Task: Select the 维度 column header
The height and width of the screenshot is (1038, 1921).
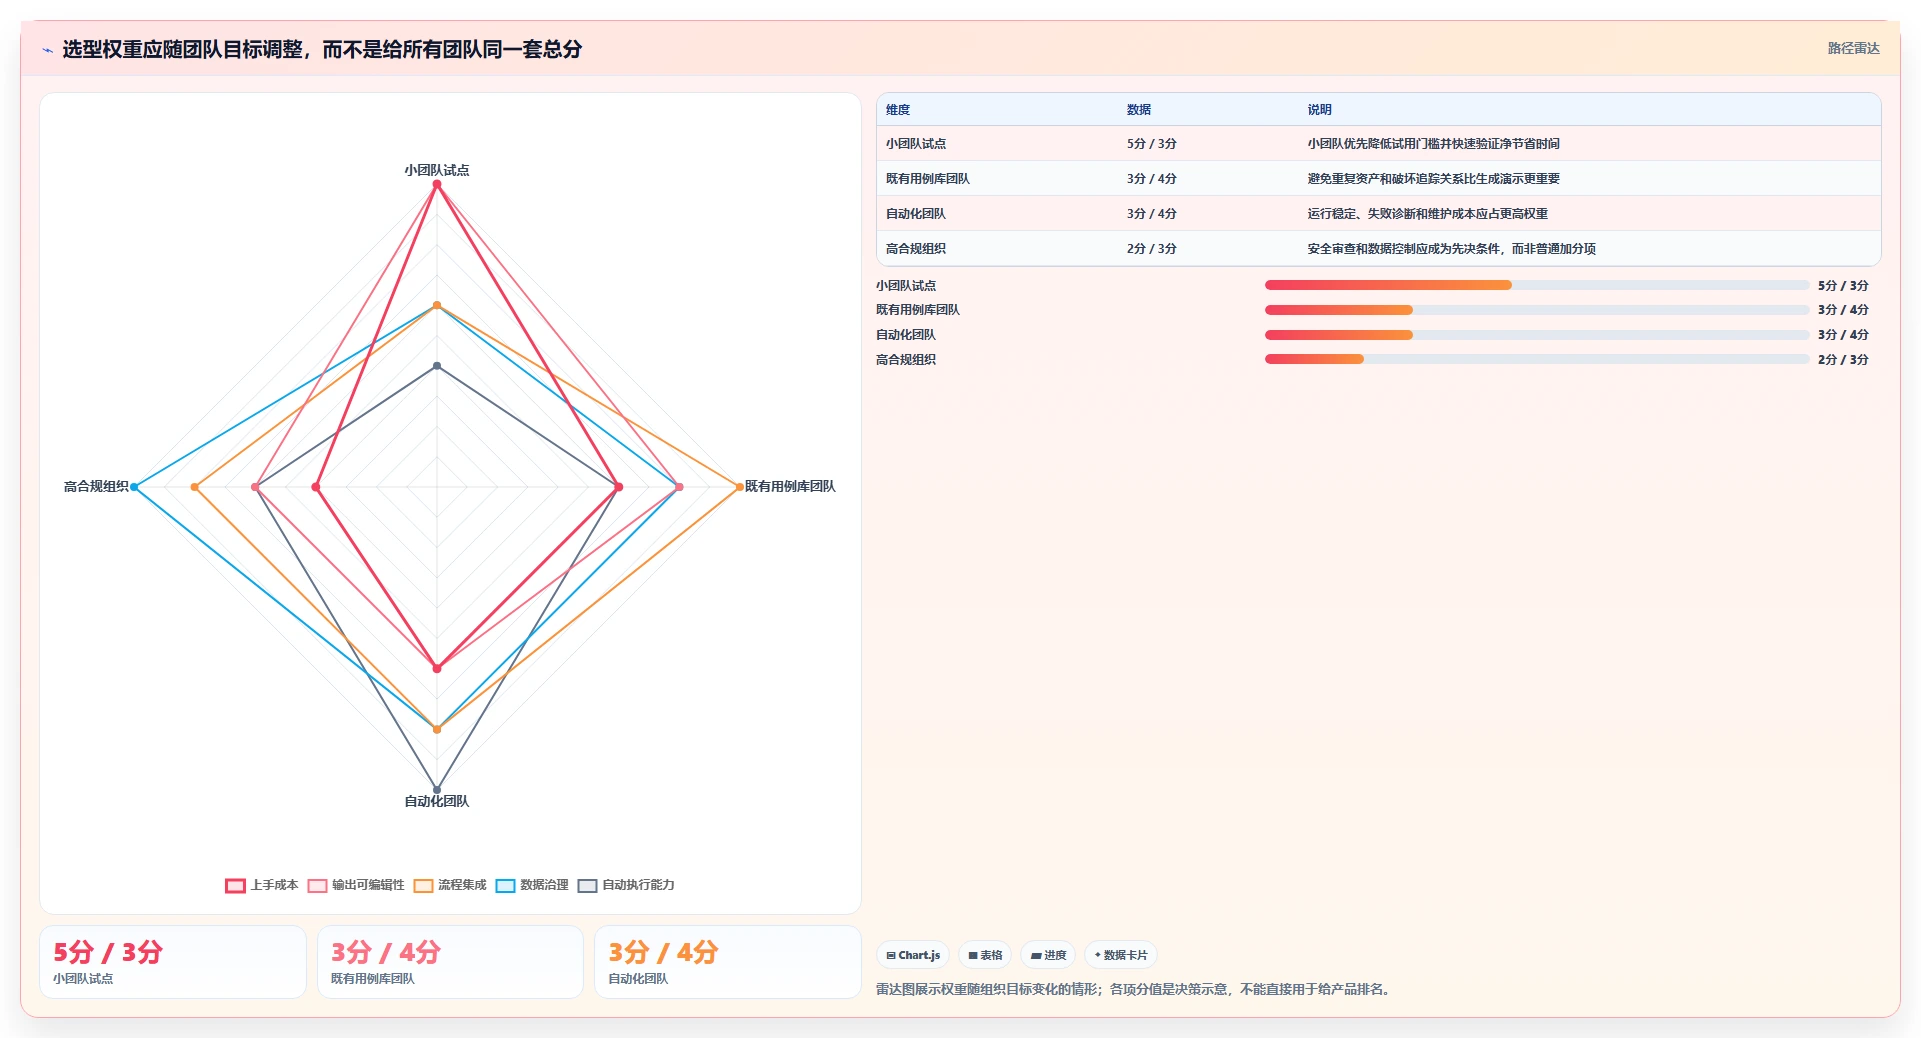Action: [x=898, y=110]
